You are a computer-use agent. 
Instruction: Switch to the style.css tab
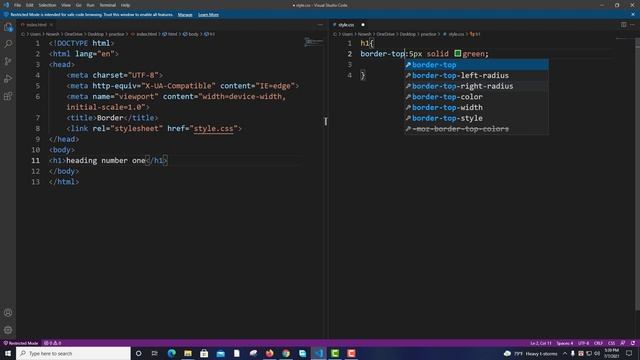346,25
